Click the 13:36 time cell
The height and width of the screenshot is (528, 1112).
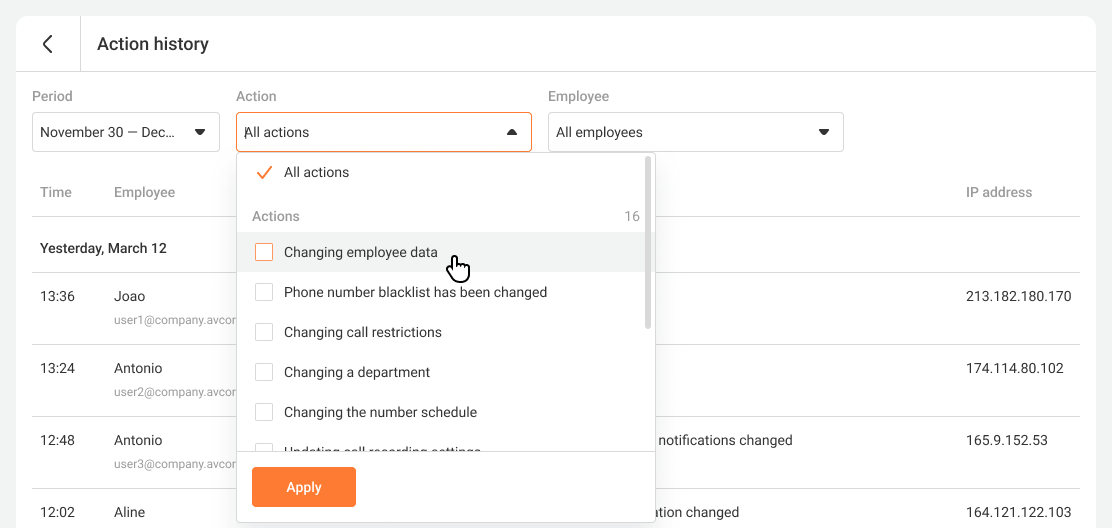point(57,296)
